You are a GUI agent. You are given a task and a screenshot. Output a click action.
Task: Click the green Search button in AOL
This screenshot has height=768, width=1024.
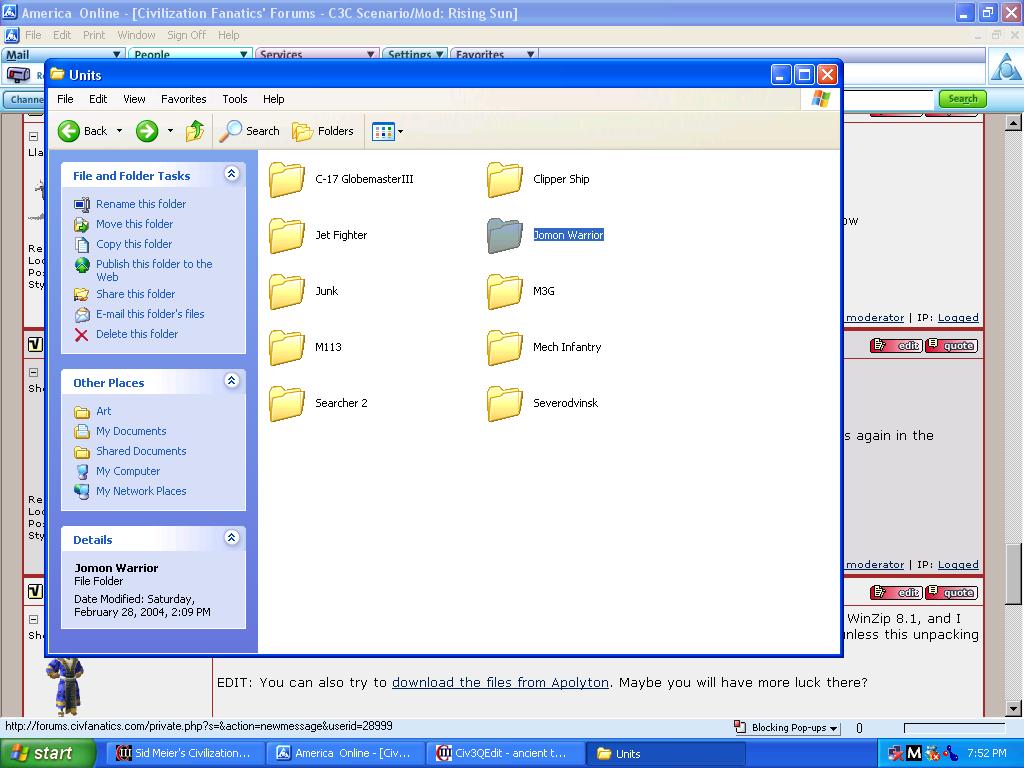(x=963, y=99)
